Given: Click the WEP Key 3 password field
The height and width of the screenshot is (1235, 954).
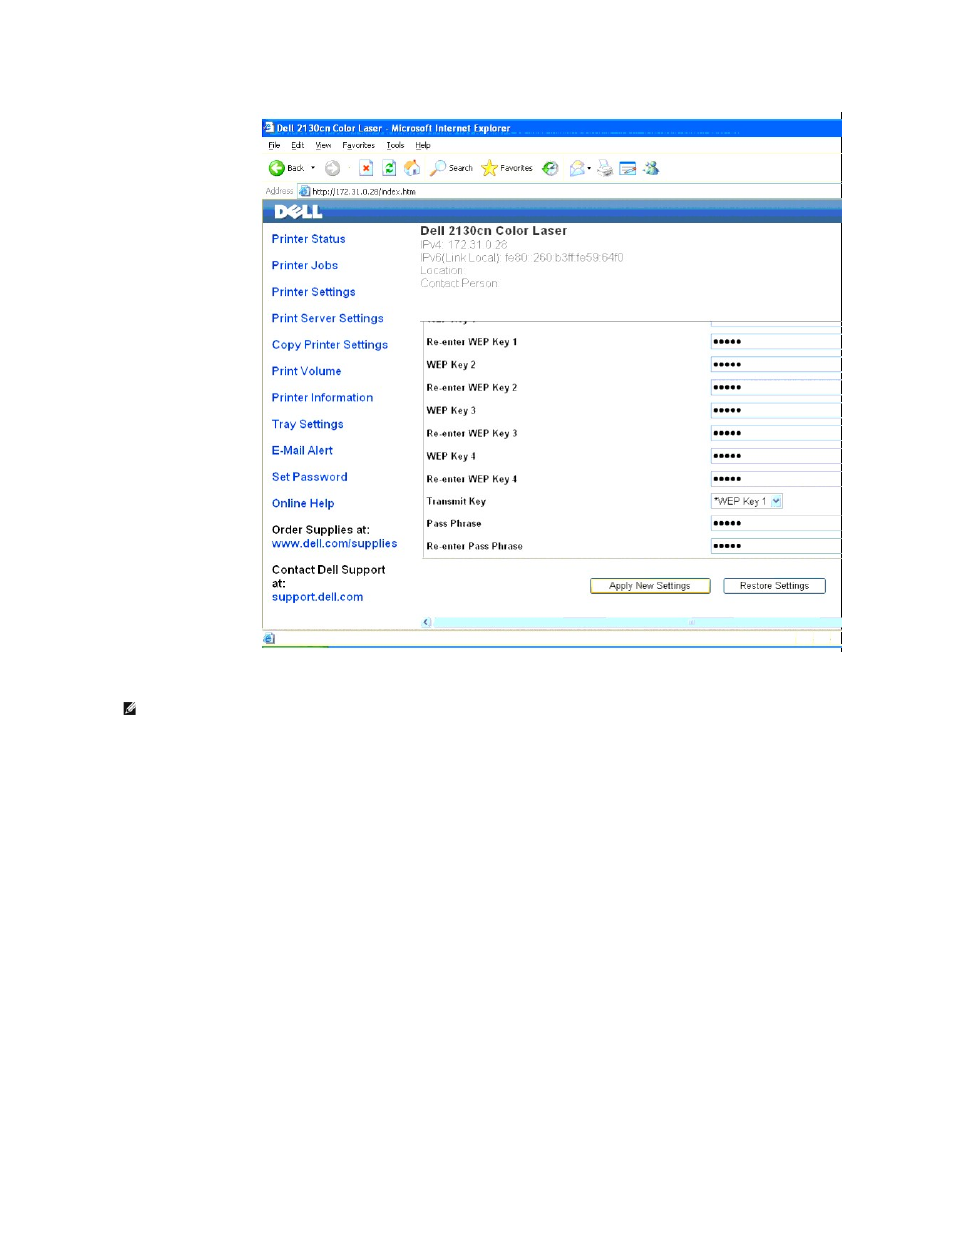Looking at the screenshot, I should pyautogui.click(x=775, y=410).
